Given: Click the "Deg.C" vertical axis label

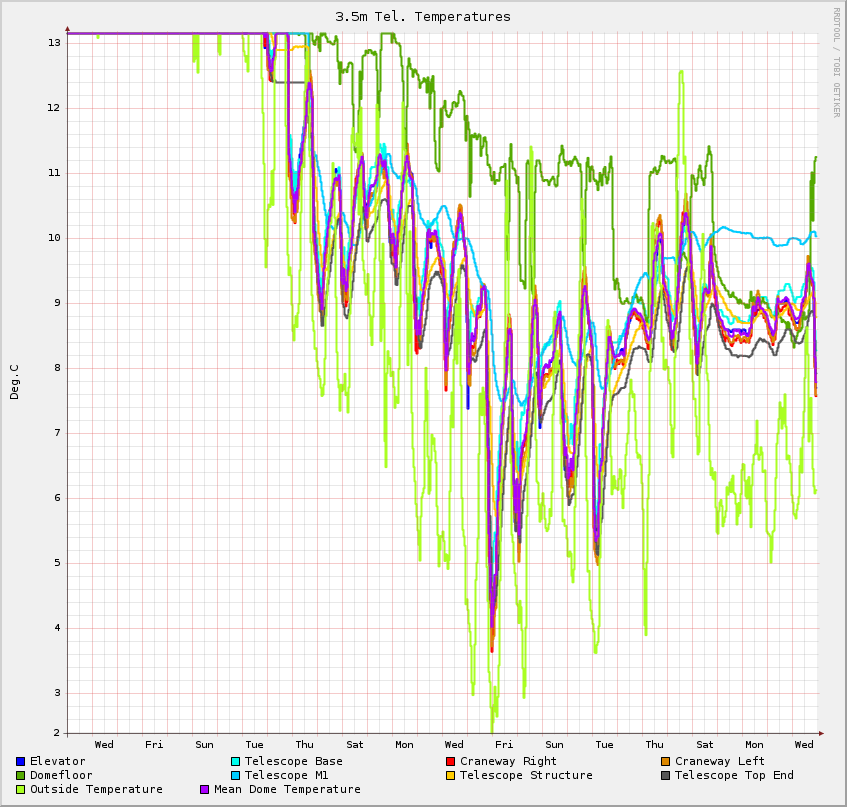Looking at the screenshot, I should 14,382.
